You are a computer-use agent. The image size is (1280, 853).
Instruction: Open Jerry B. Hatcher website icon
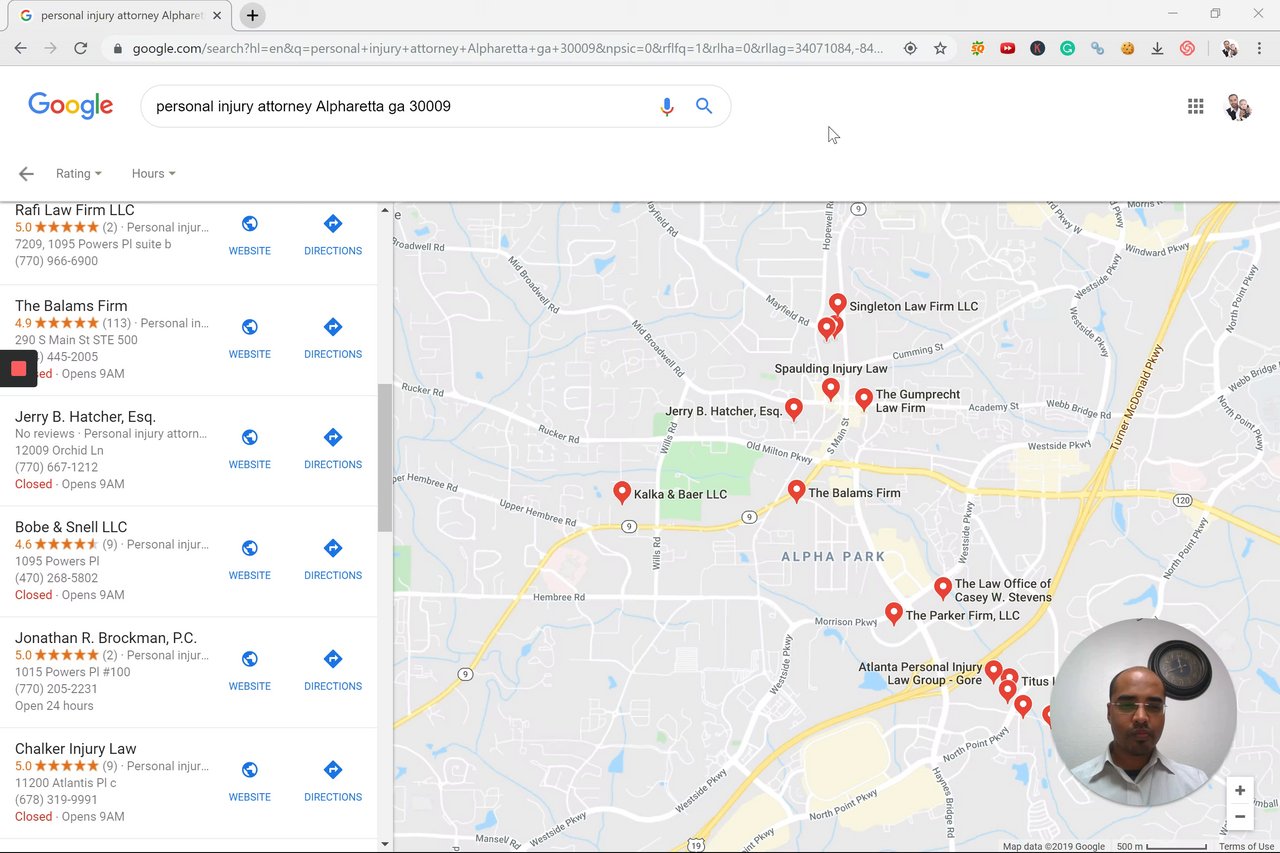250,437
